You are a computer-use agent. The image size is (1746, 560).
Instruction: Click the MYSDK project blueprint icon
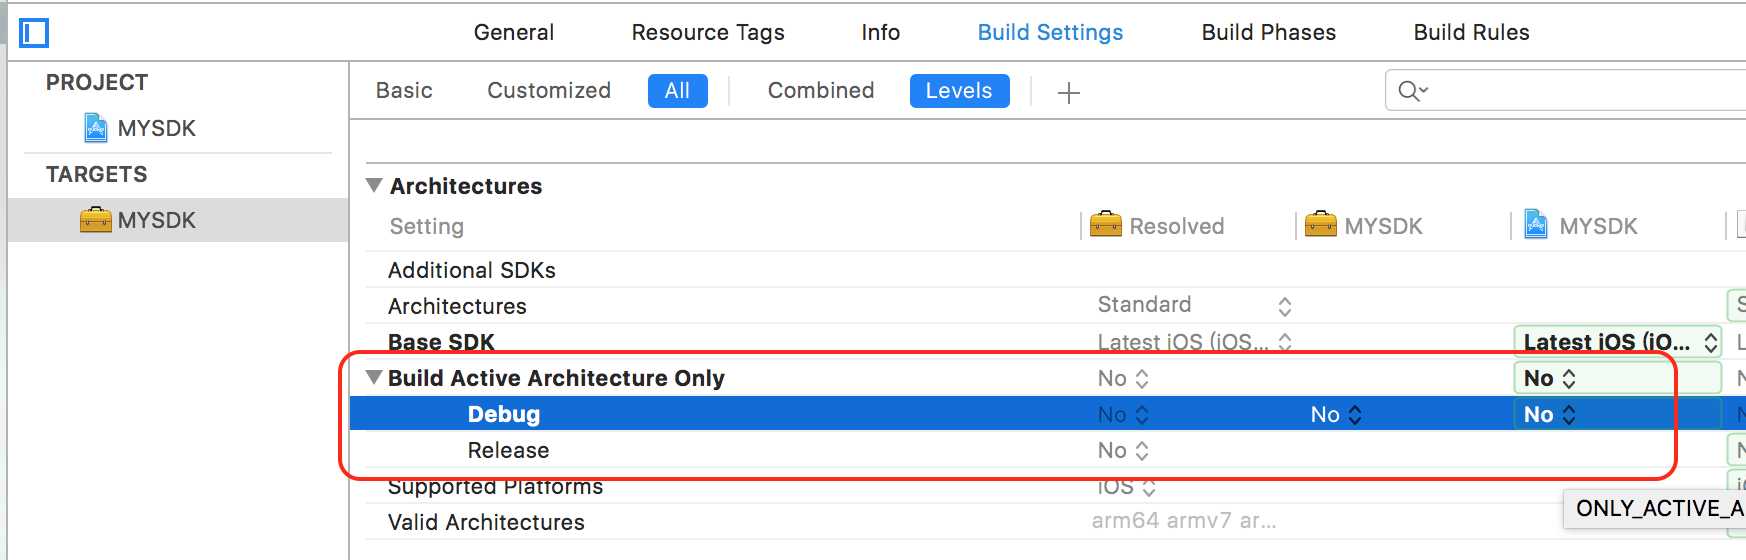pos(96,128)
